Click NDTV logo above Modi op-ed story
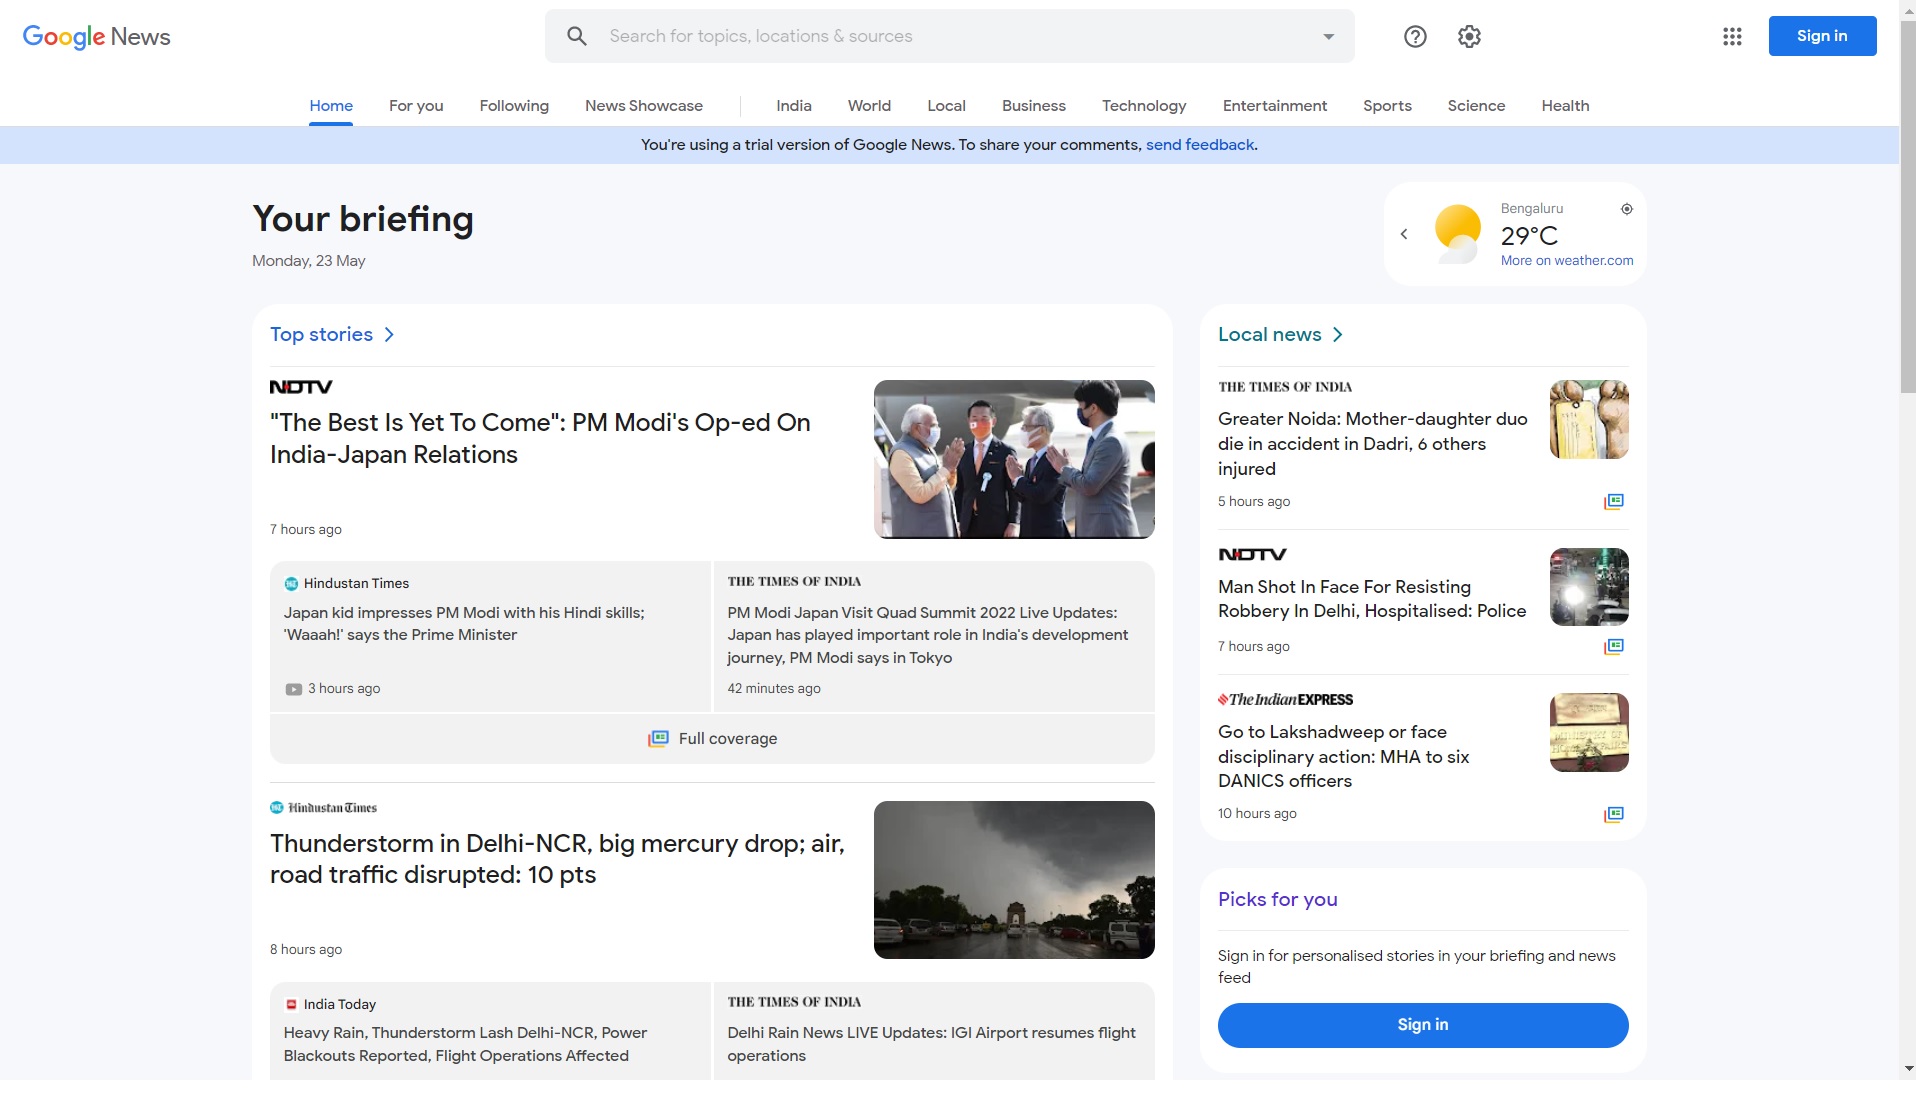 [x=301, y=387]
